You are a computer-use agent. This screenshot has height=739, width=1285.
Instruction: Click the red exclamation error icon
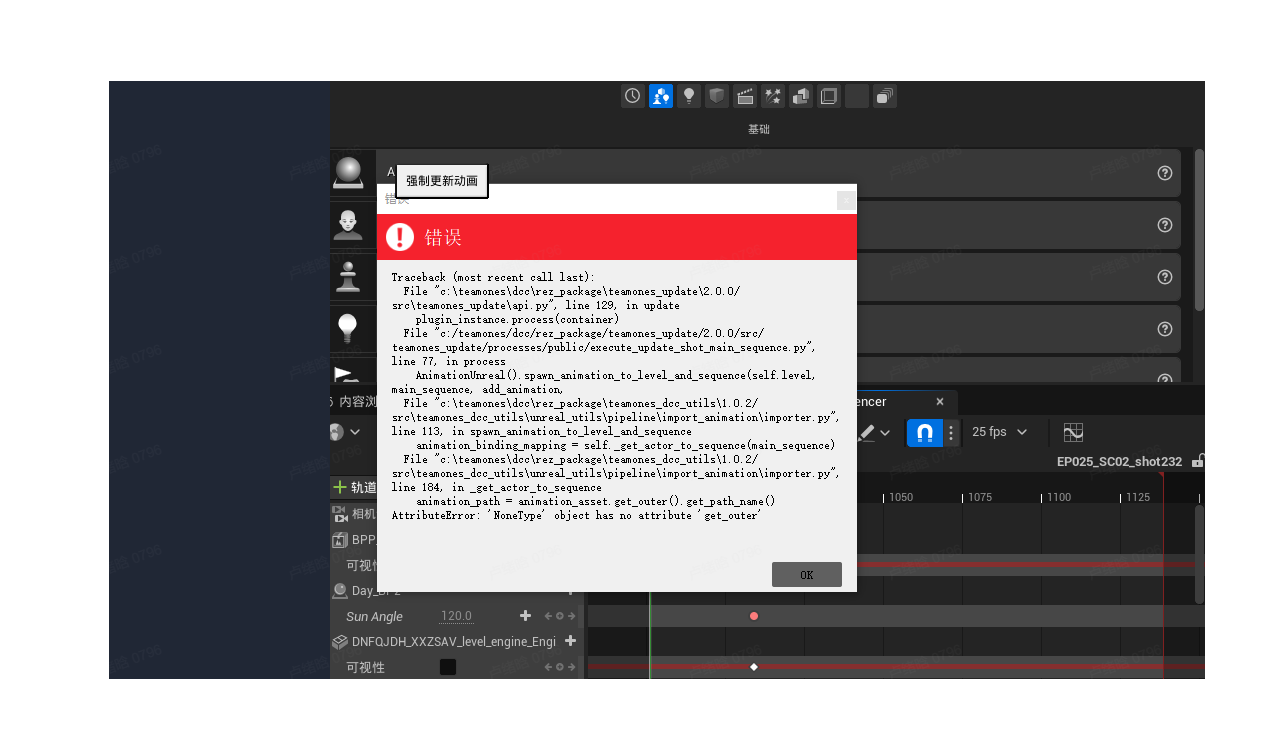point(400,237)
